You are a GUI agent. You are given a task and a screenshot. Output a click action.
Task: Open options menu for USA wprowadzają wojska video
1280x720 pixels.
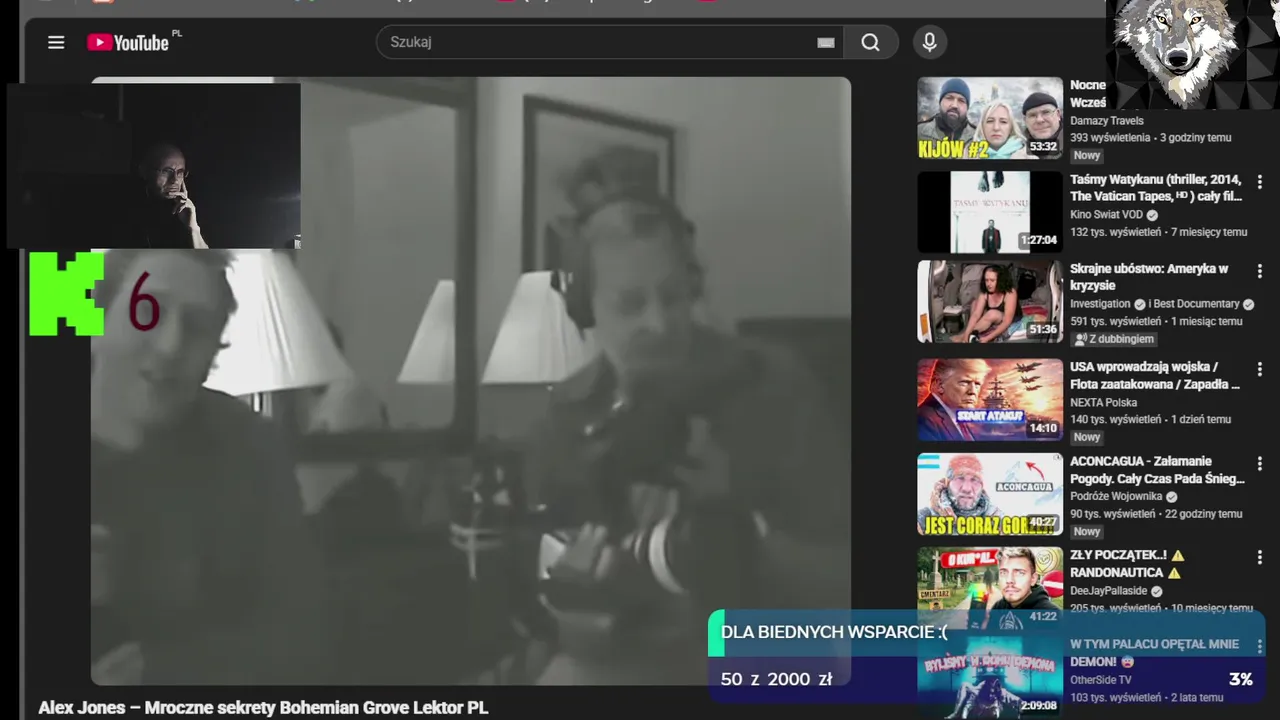click(x=1260, y=370)
